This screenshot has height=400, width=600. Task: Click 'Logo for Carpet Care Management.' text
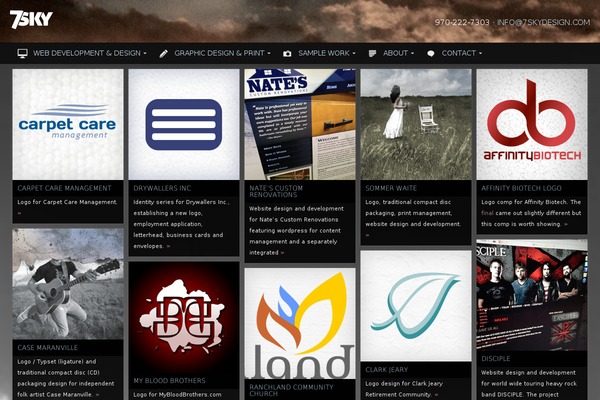(67, 202)
